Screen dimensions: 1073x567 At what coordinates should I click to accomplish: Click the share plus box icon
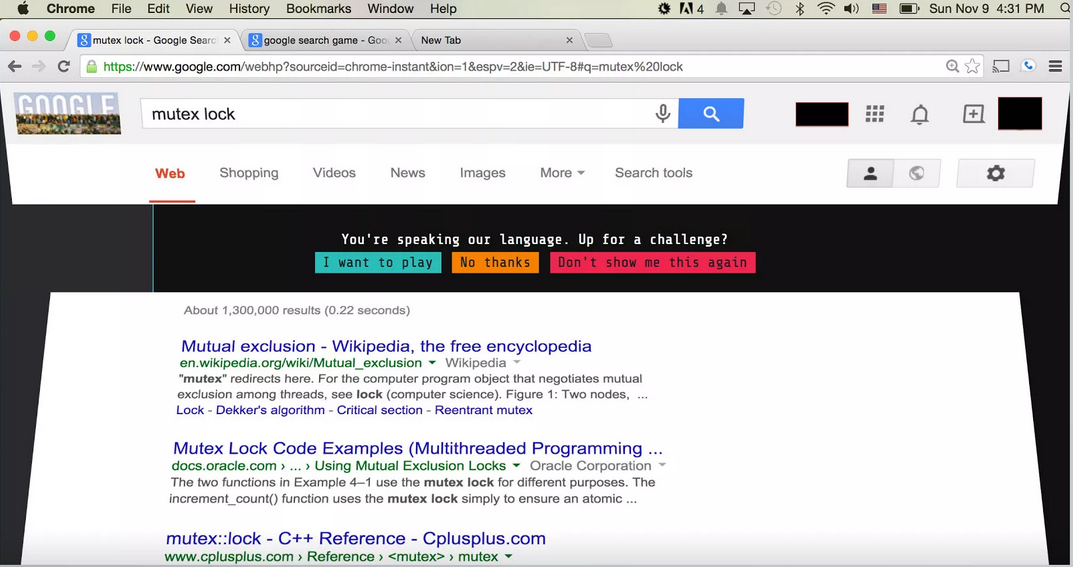[x=973, y=114]
